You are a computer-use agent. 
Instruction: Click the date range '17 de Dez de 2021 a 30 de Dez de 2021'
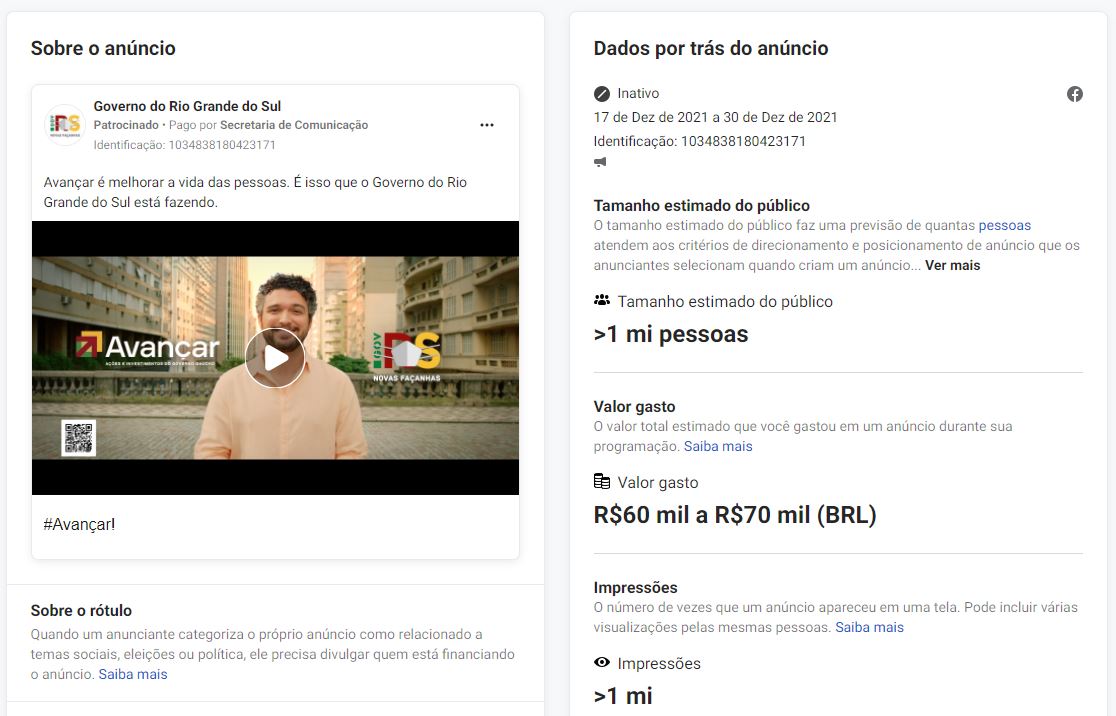click(x=715, y=117)
